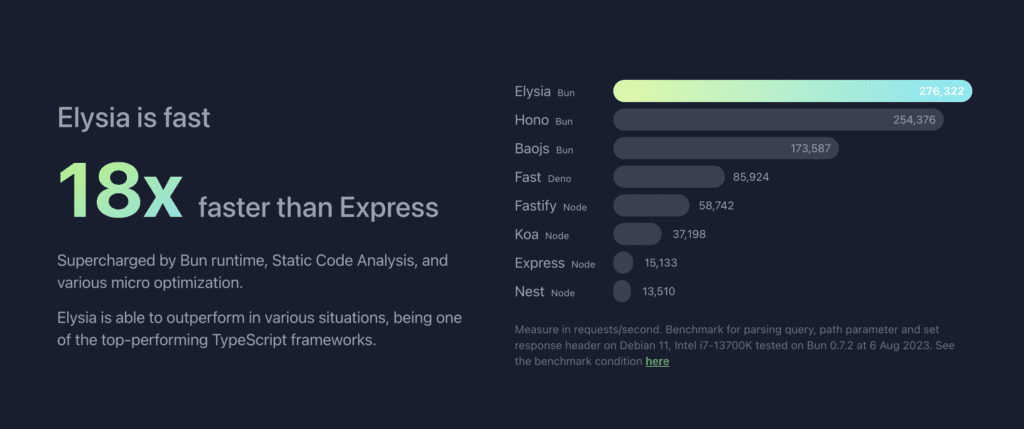Click the Elysia gradient bar showing 276,322

(792, 91)
